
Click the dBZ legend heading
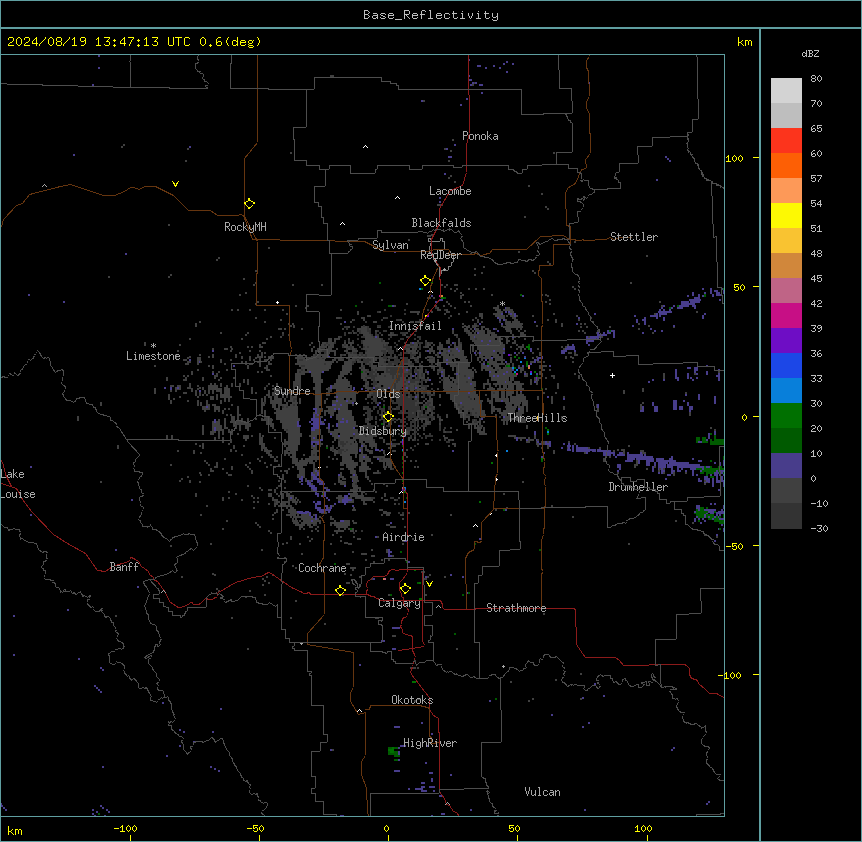point(810,53)
